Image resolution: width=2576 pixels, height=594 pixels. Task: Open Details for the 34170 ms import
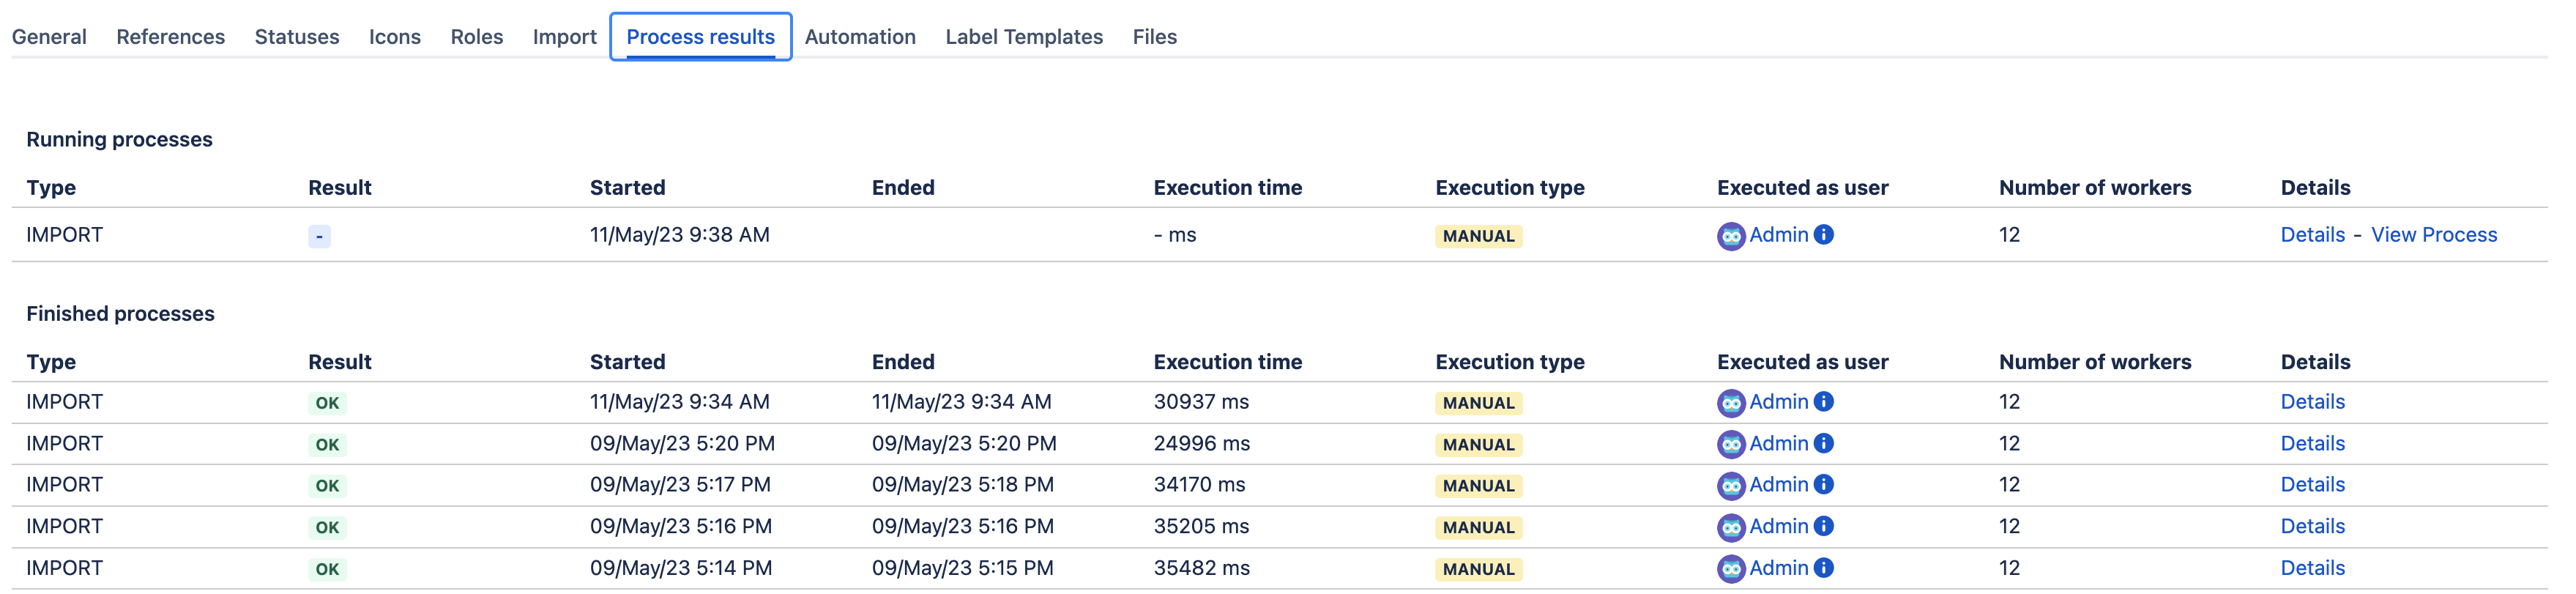tap(2313, 485)
